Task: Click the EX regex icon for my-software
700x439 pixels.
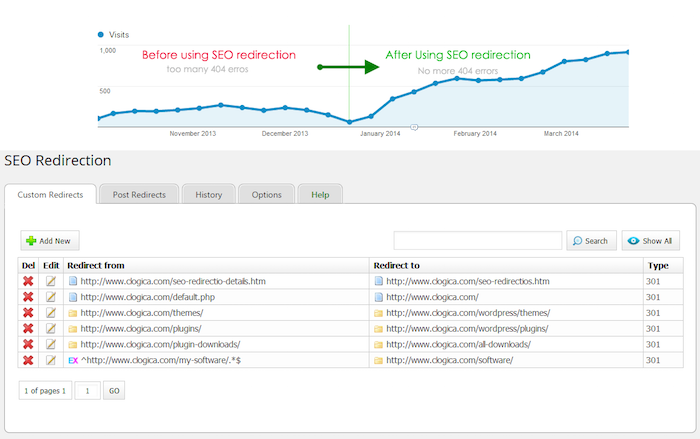Action: point(73,360)
